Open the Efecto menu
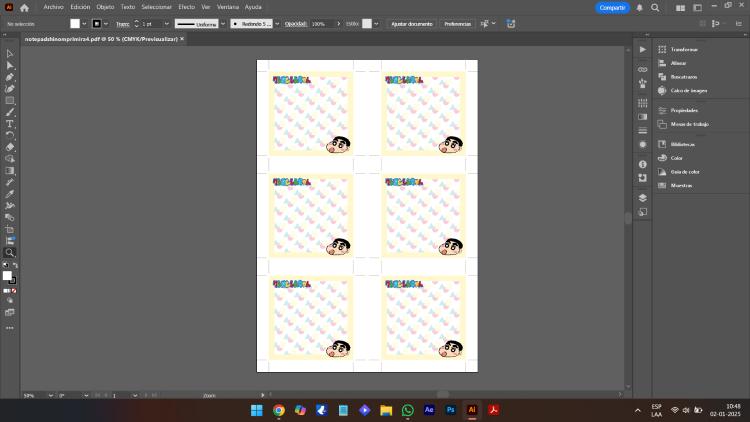750x422 pixels. pyautogui.click(x=187, y=7)
